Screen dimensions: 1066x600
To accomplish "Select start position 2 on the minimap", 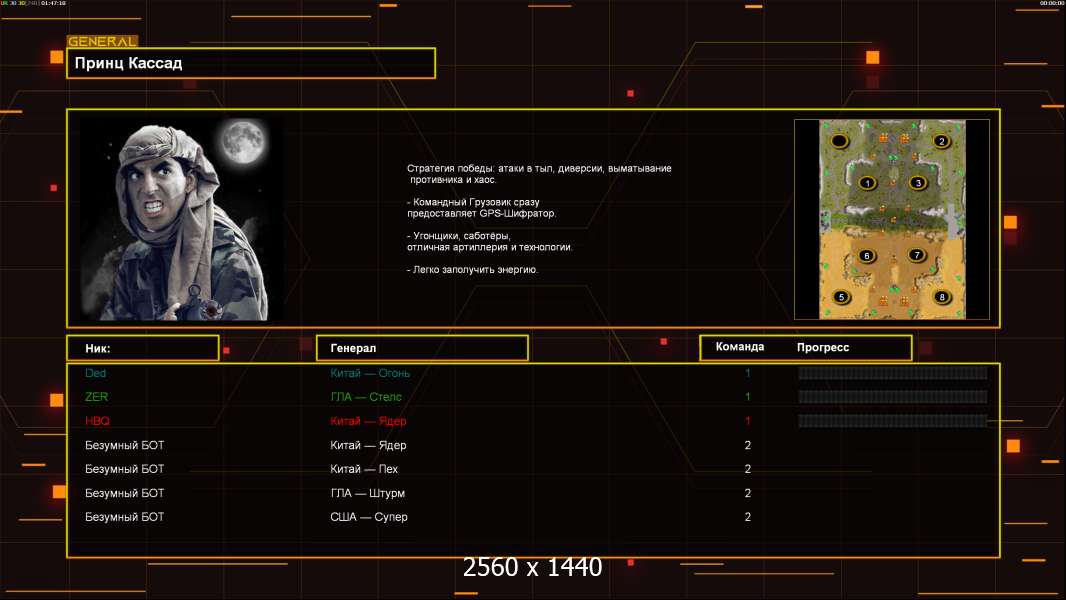I will (x=941, y=141).
